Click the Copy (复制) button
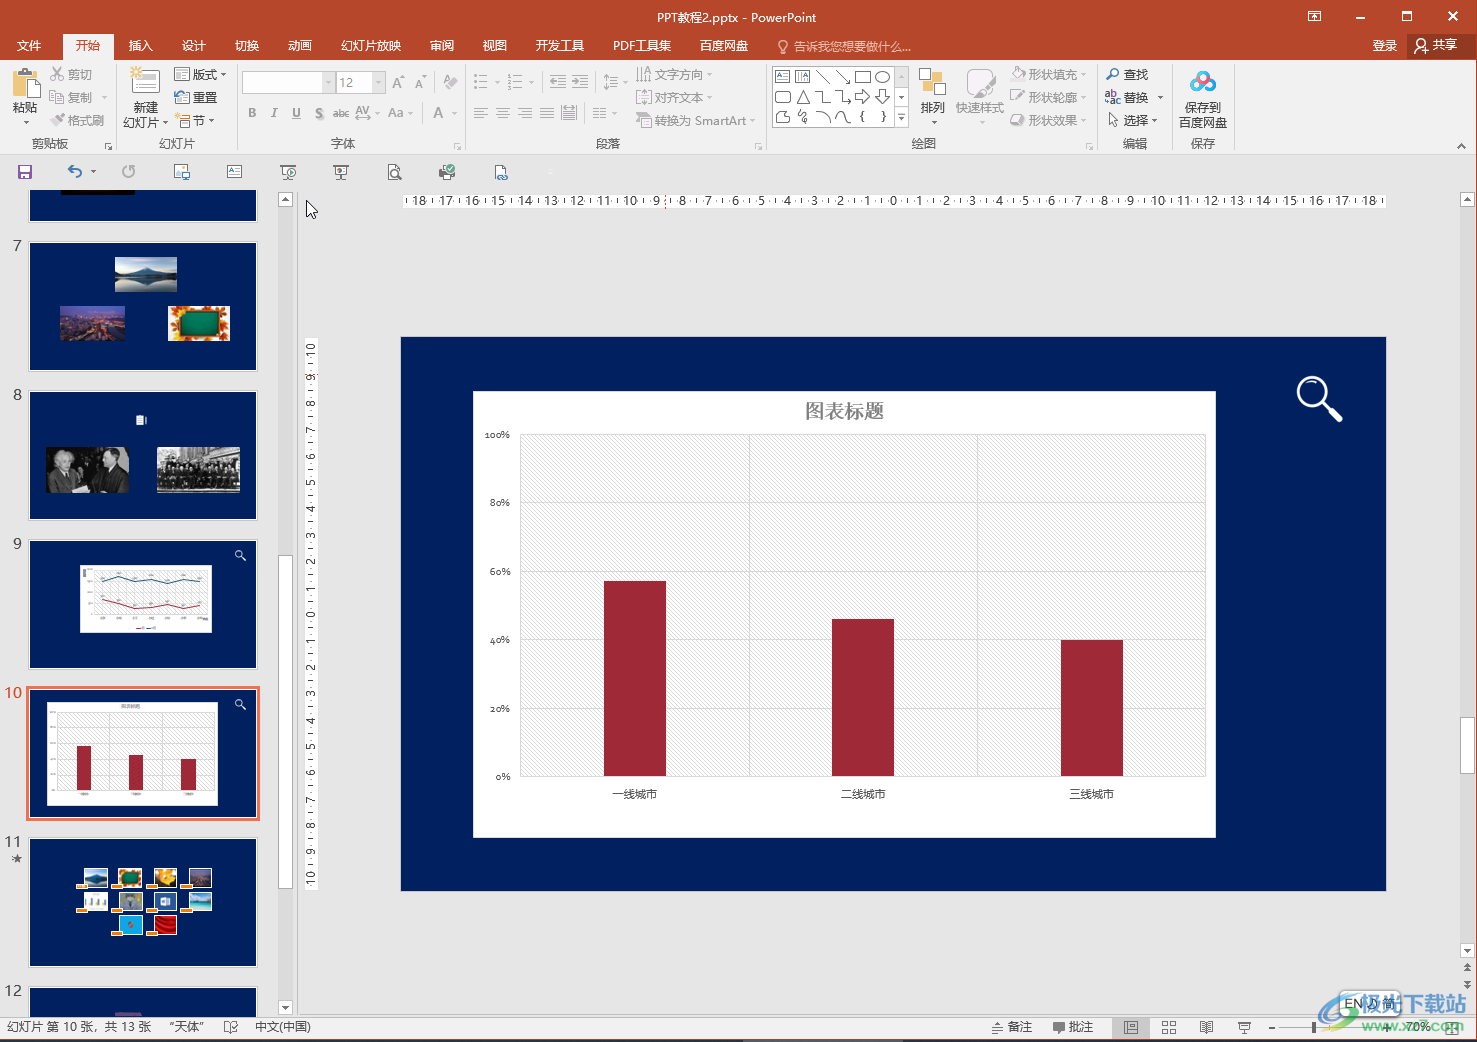The width and height of the screenshot is (1477, 1042). click(71, 97)
